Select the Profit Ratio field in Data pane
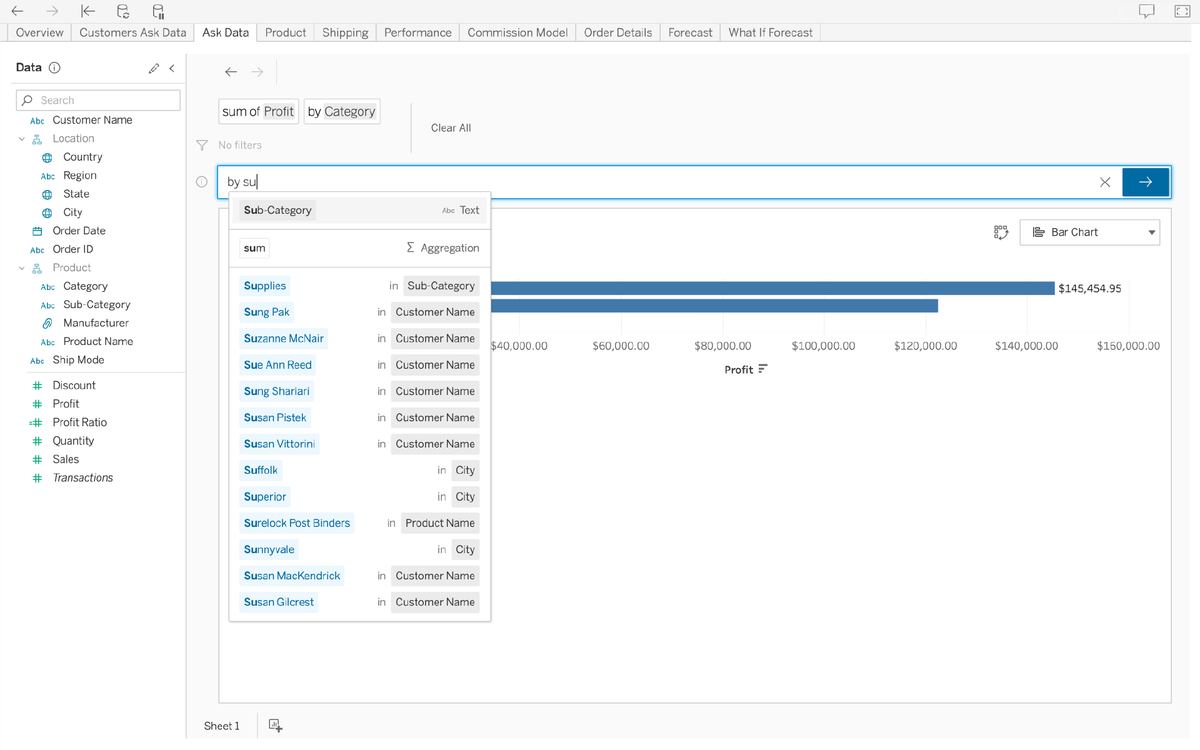 [x=79, y=422]
